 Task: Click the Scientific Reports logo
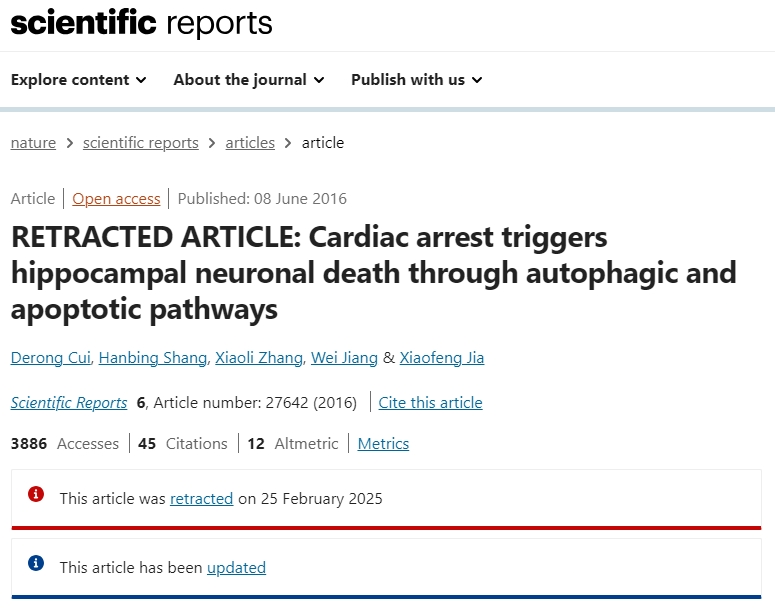[141, 23]
